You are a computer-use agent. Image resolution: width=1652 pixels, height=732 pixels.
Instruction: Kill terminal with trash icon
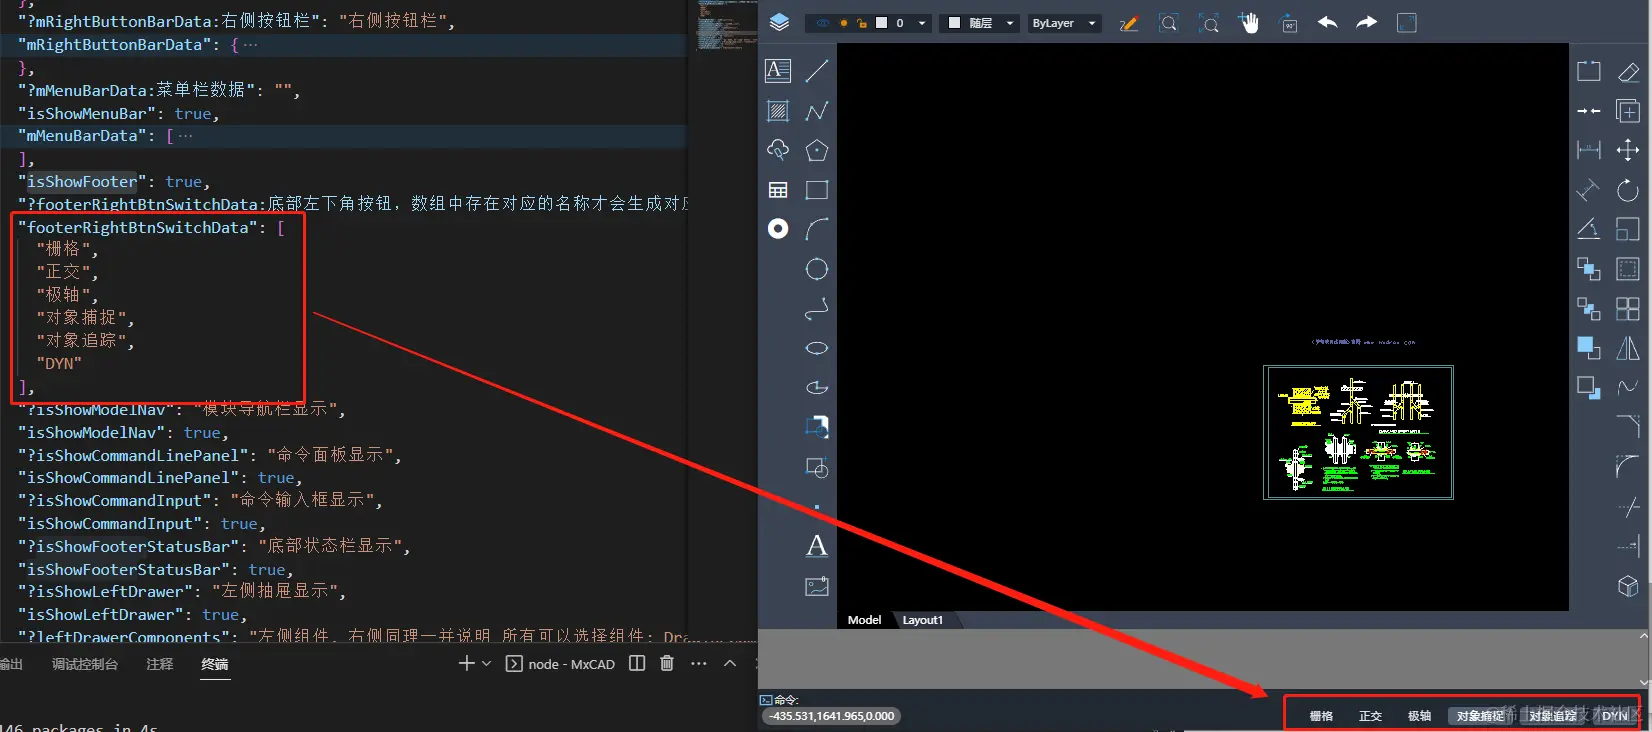point(667,663)
